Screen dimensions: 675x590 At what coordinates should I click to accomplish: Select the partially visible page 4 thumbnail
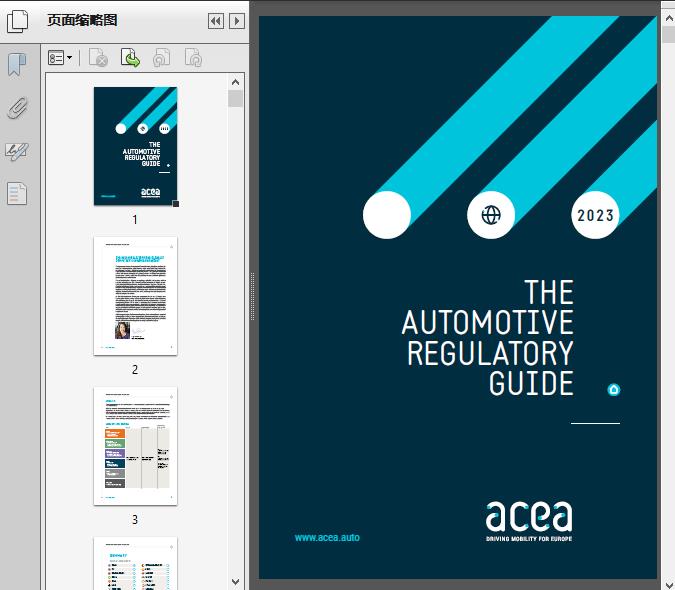(x=136, y=563)
